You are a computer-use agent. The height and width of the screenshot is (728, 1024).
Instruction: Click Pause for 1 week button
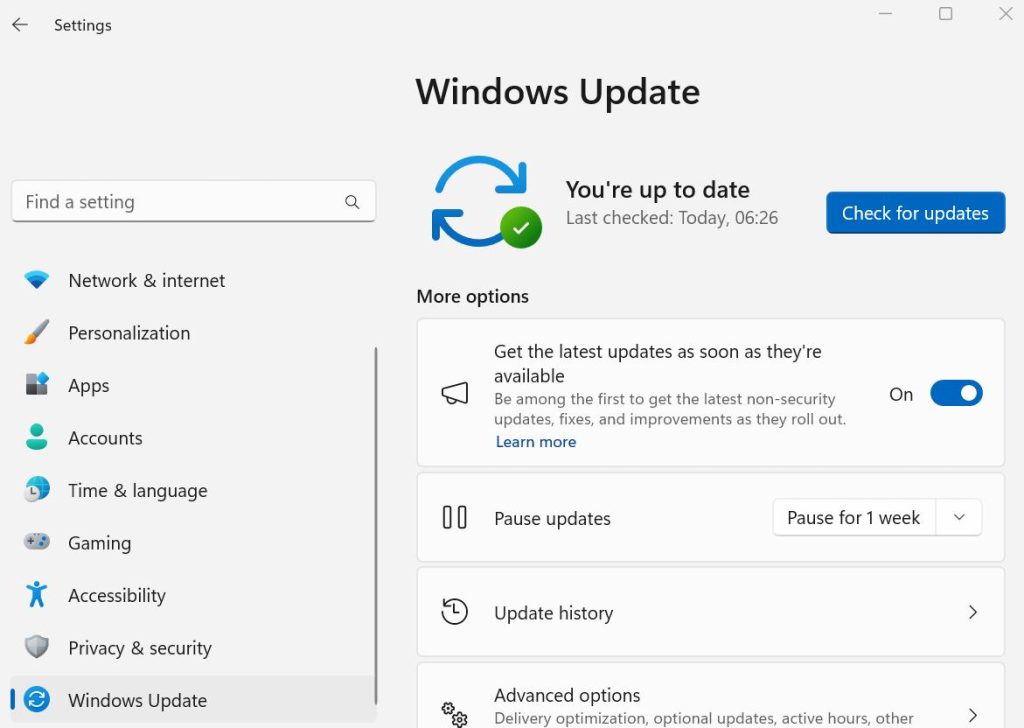pos(853,518)
